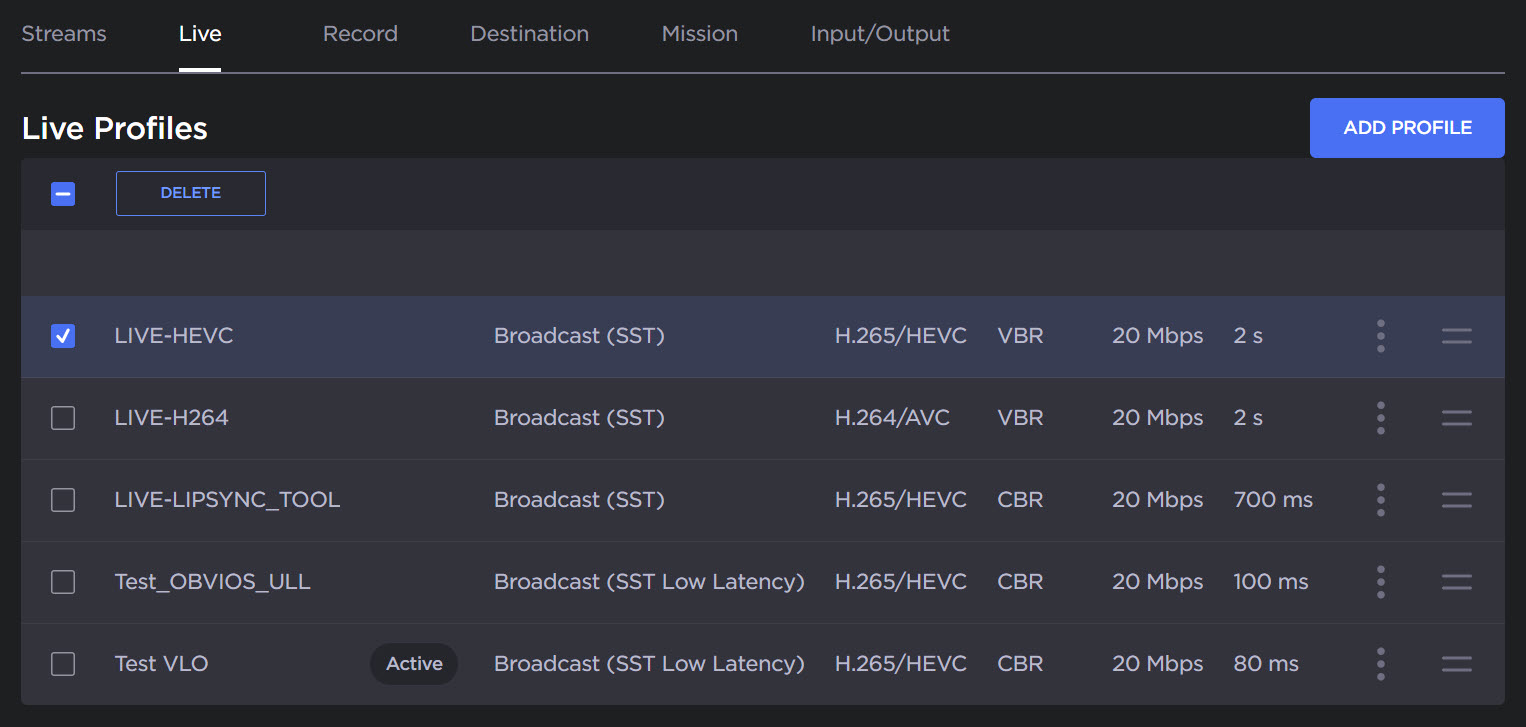Select the LIVE-LIPSYNC_TOOL profile name
1526x727 pixels.
227,500
